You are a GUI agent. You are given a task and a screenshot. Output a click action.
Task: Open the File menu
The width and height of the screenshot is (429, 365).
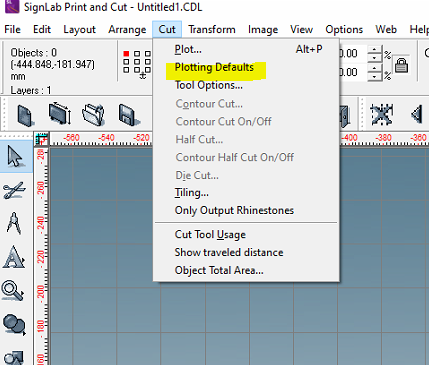12,29
